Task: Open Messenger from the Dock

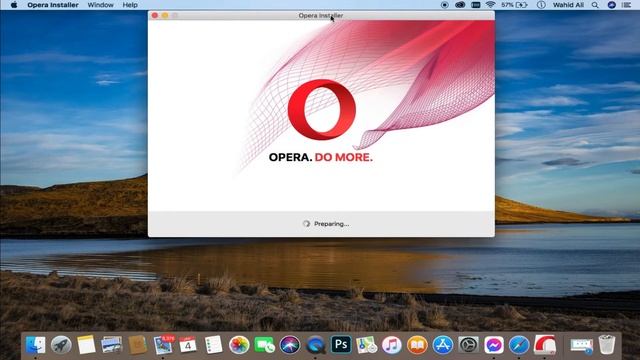Action: 493,345
